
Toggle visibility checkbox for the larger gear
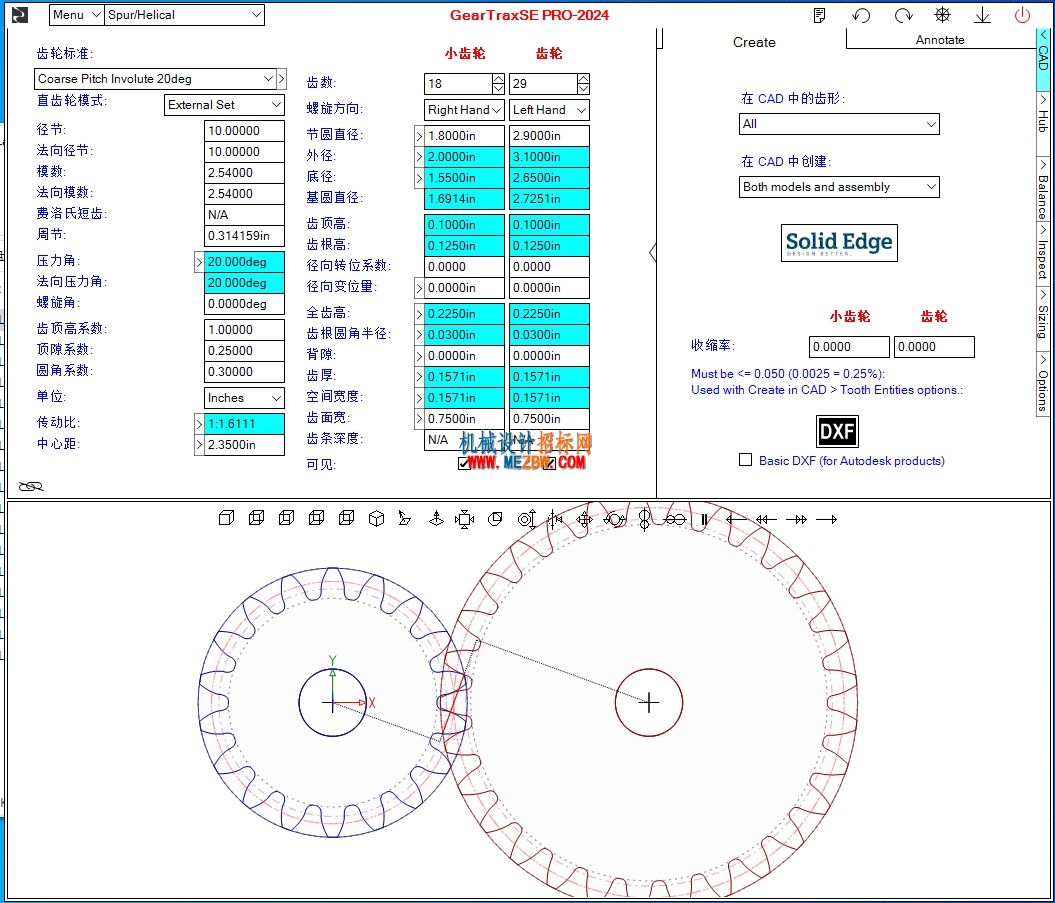[549, 464]
